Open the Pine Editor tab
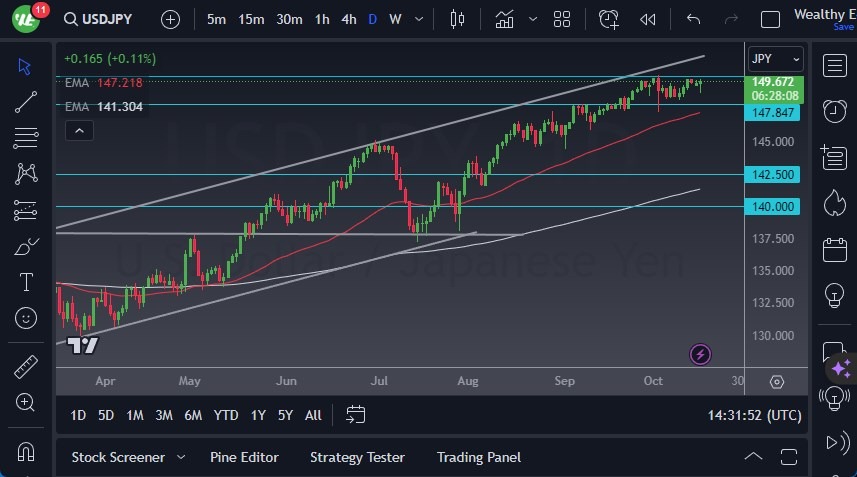The image size is (857, 477). tap(244, 457)
